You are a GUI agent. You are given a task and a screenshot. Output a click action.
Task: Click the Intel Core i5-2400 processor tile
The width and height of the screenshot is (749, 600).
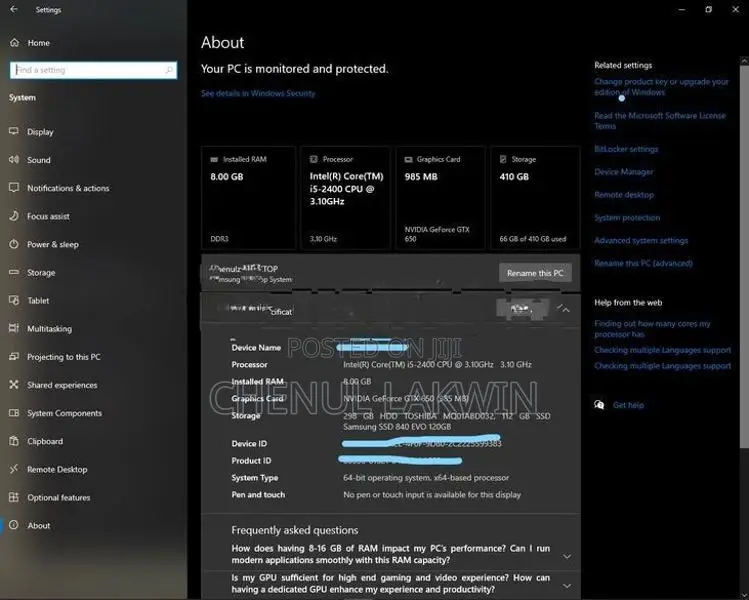(345, 198)
